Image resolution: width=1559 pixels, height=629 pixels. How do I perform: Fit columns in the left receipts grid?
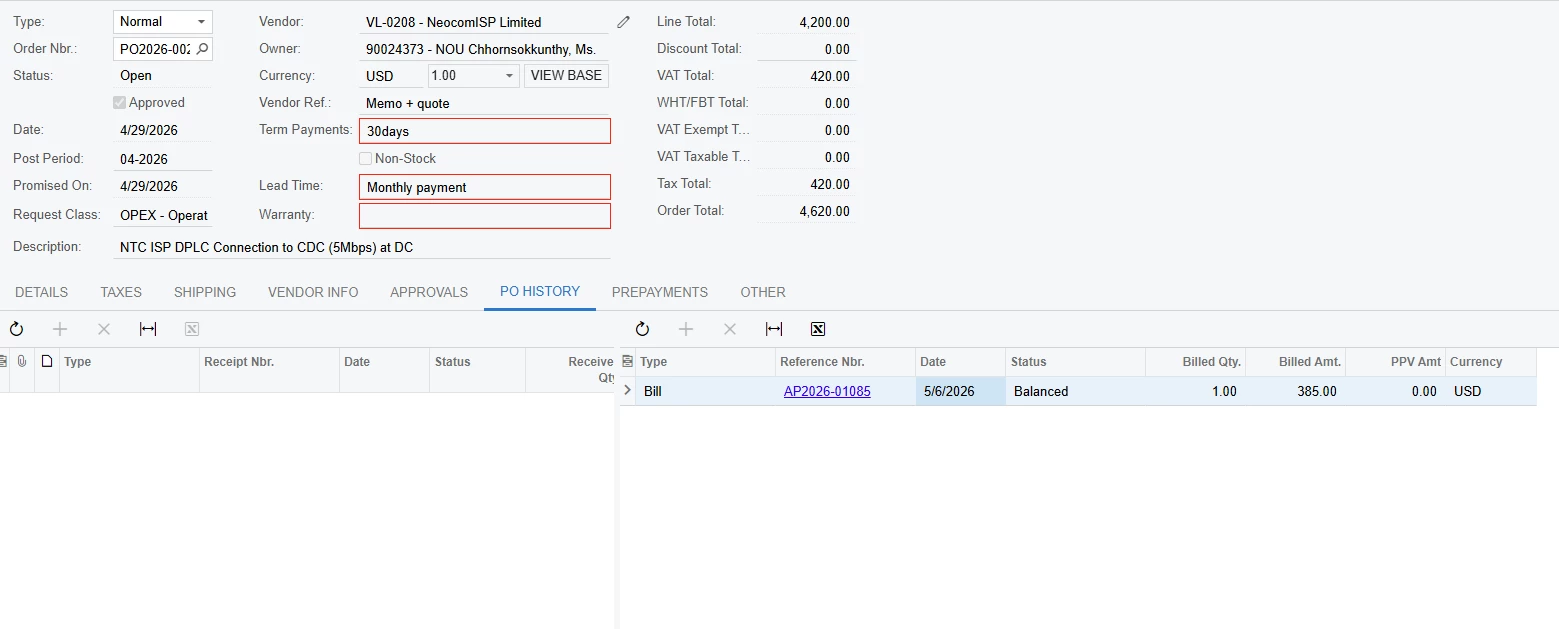[148, 329]
